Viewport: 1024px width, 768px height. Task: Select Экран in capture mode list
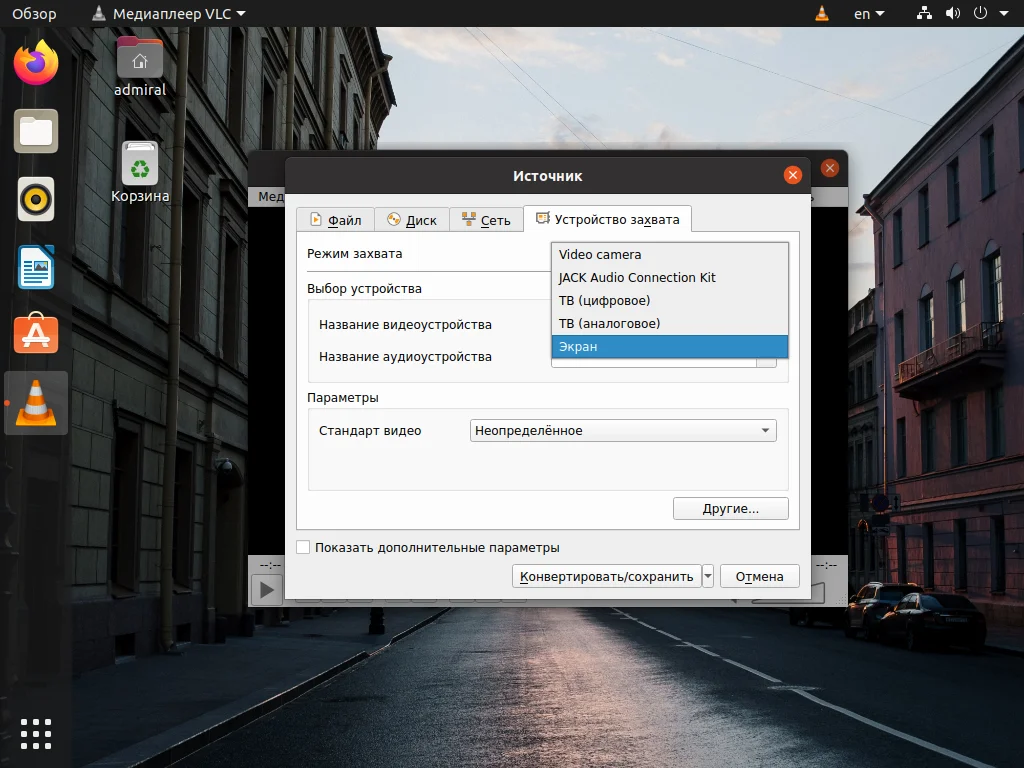[669, 346]
